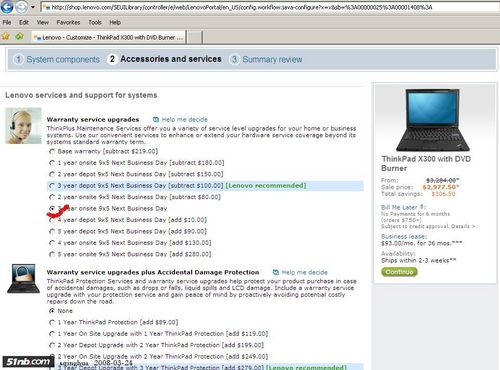Click Lenovo services and support for systems heading
The height and width of the screenshot is (370, 500).
81,95
